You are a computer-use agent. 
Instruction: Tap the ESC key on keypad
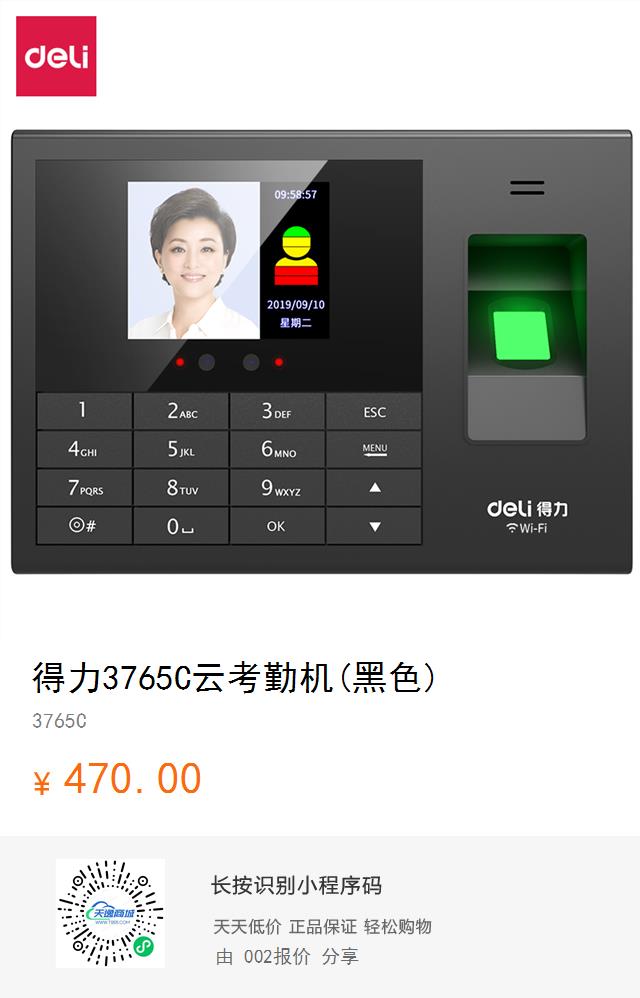pos(374,412)
